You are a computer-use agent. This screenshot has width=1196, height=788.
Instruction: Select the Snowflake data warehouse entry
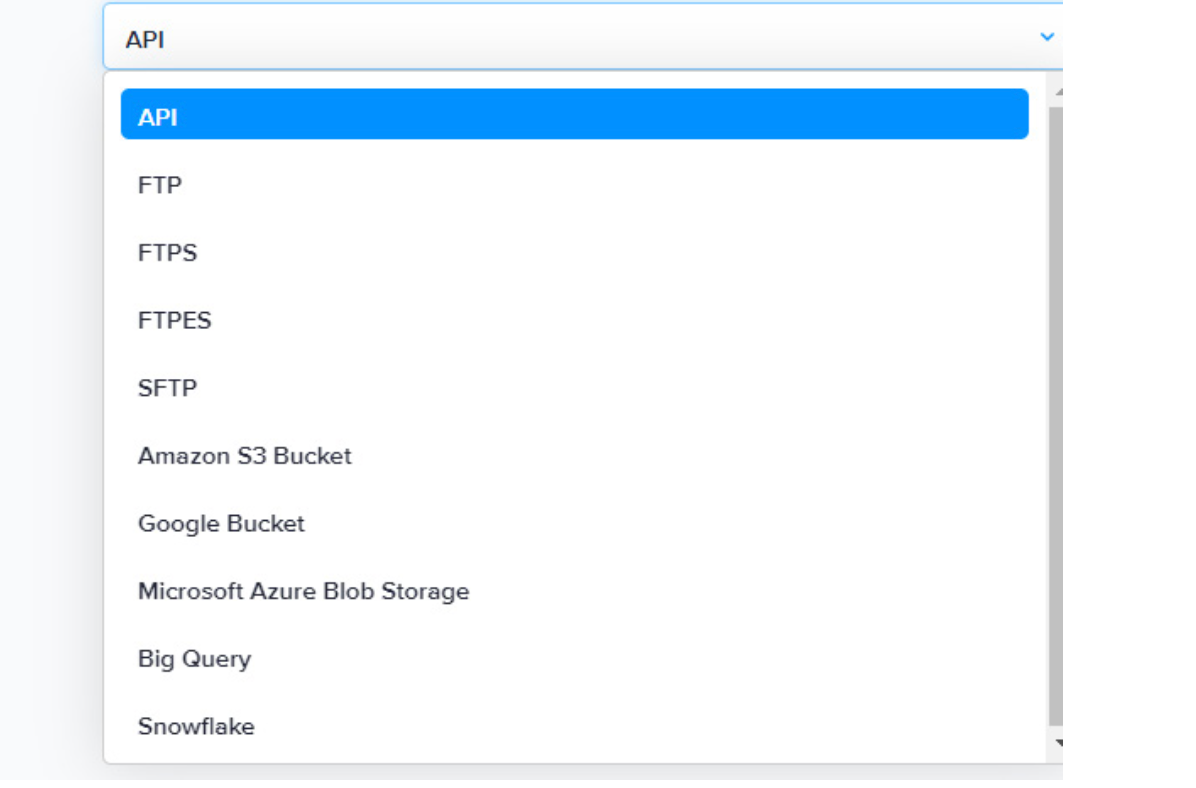point(196,727)
